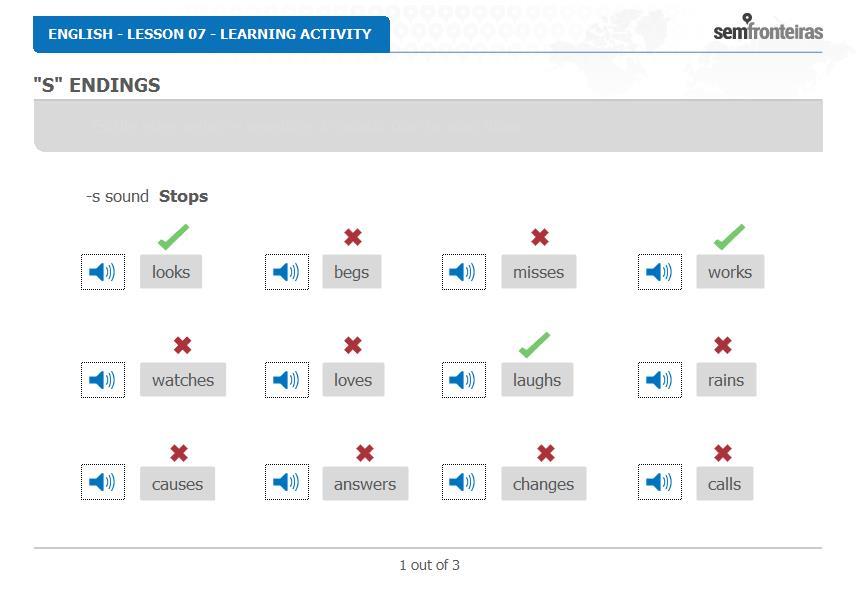This screenshot has height=600, width=860.
Task: Select the word button looks
Action: (171, 271)
